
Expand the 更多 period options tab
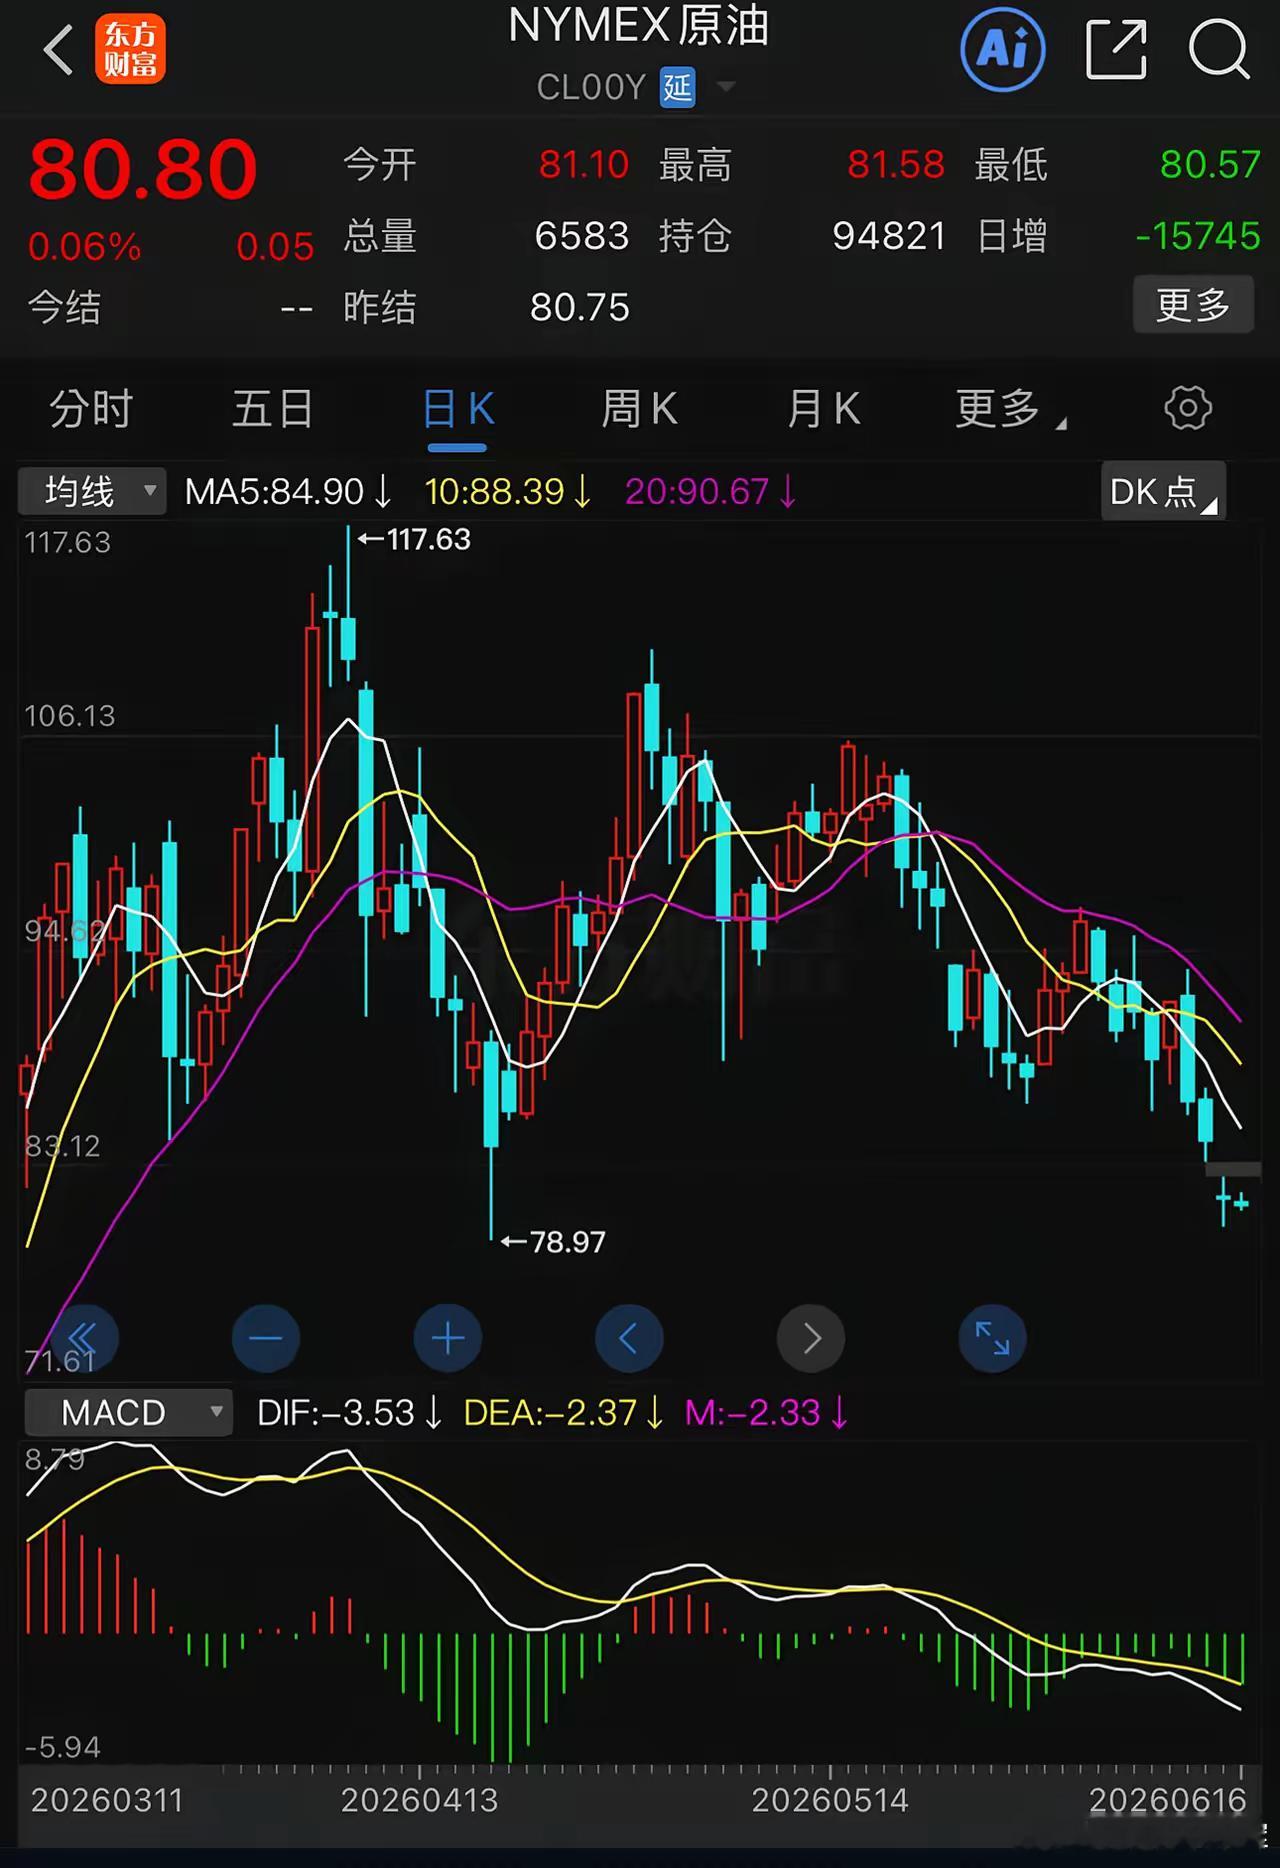click(x=1010, y=409)
